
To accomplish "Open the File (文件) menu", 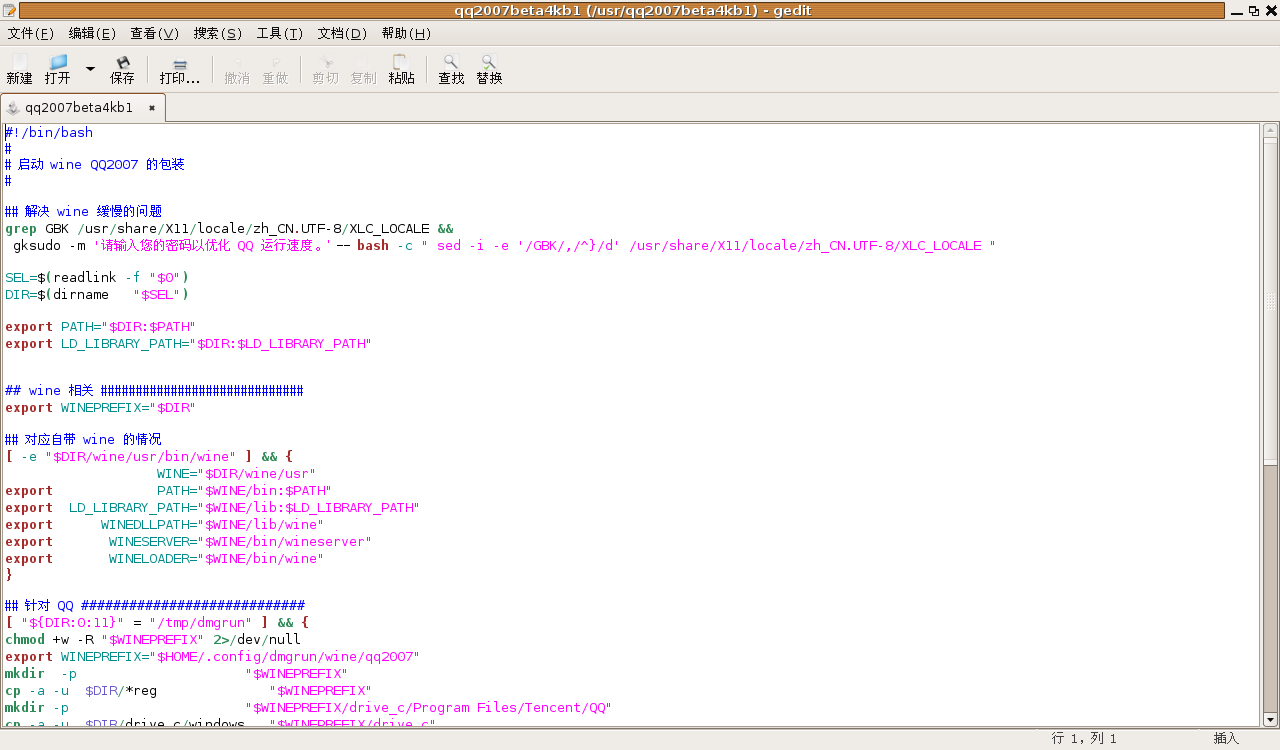I will [x=31, y=33].
